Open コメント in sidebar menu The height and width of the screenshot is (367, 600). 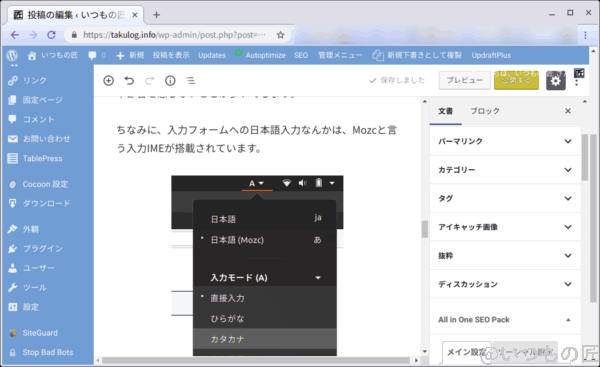click(x=31, y=119)
